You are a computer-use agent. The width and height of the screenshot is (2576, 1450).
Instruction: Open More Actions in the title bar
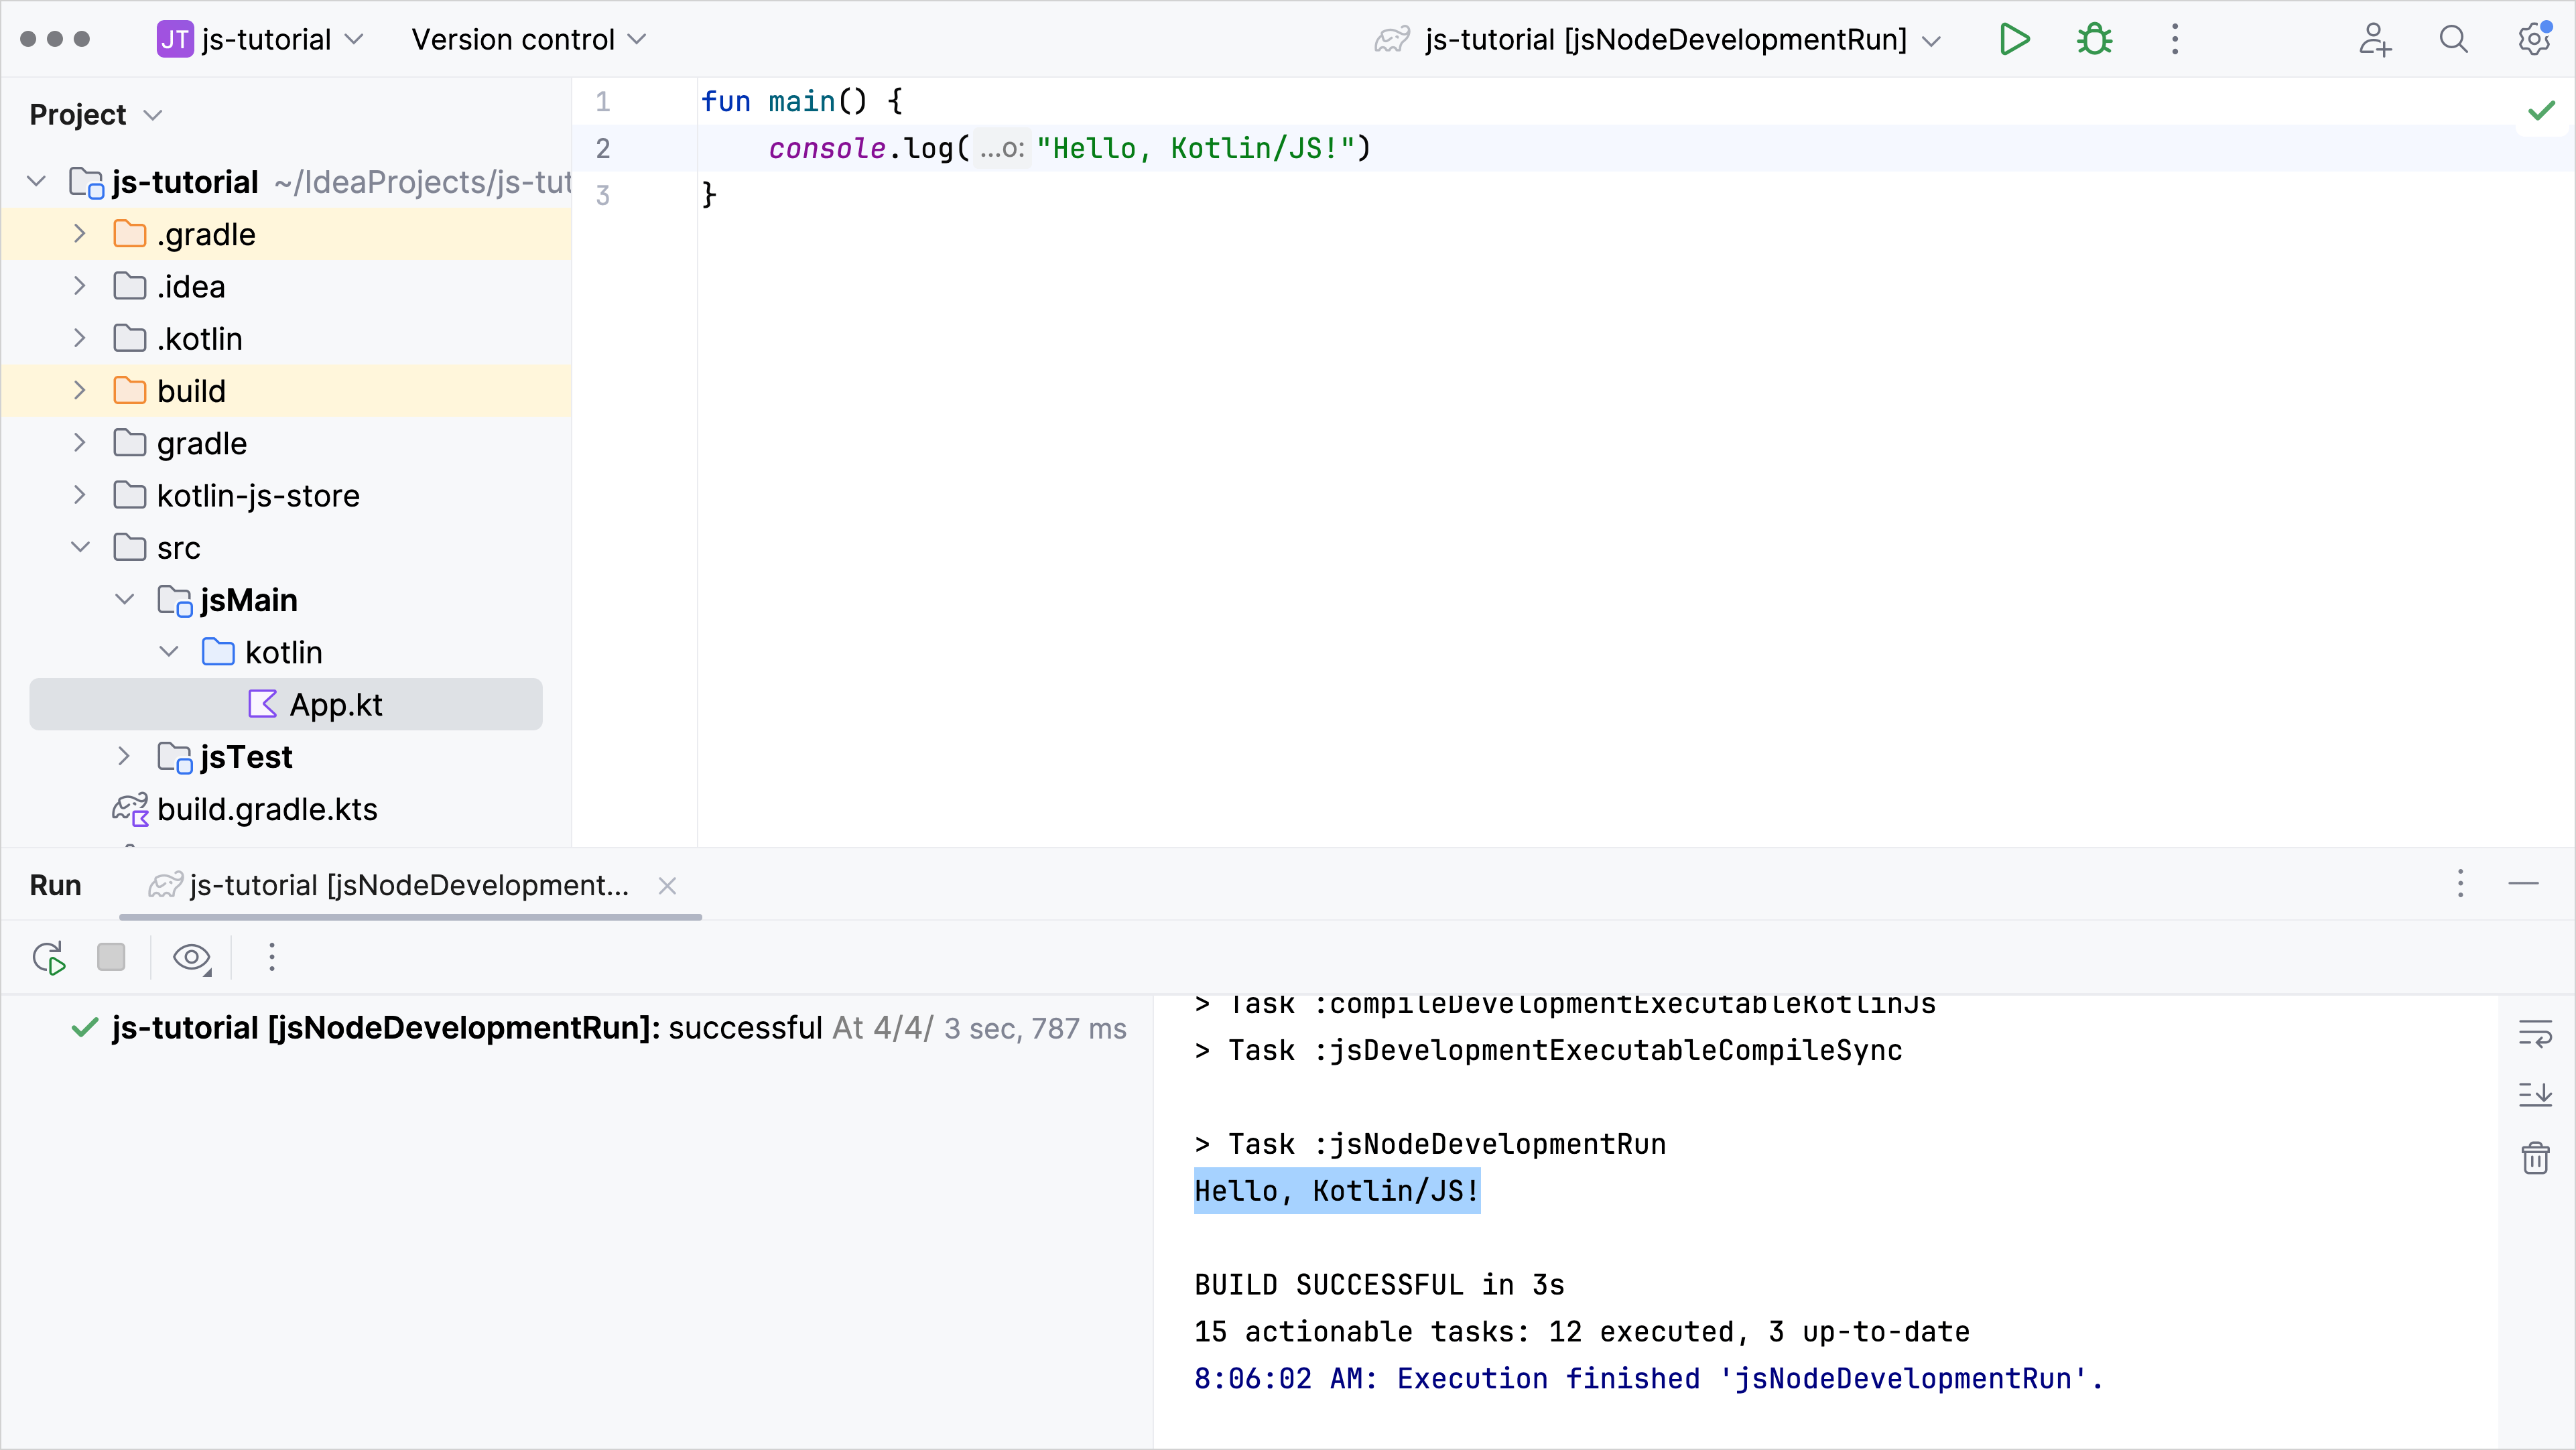[2174, 39]
